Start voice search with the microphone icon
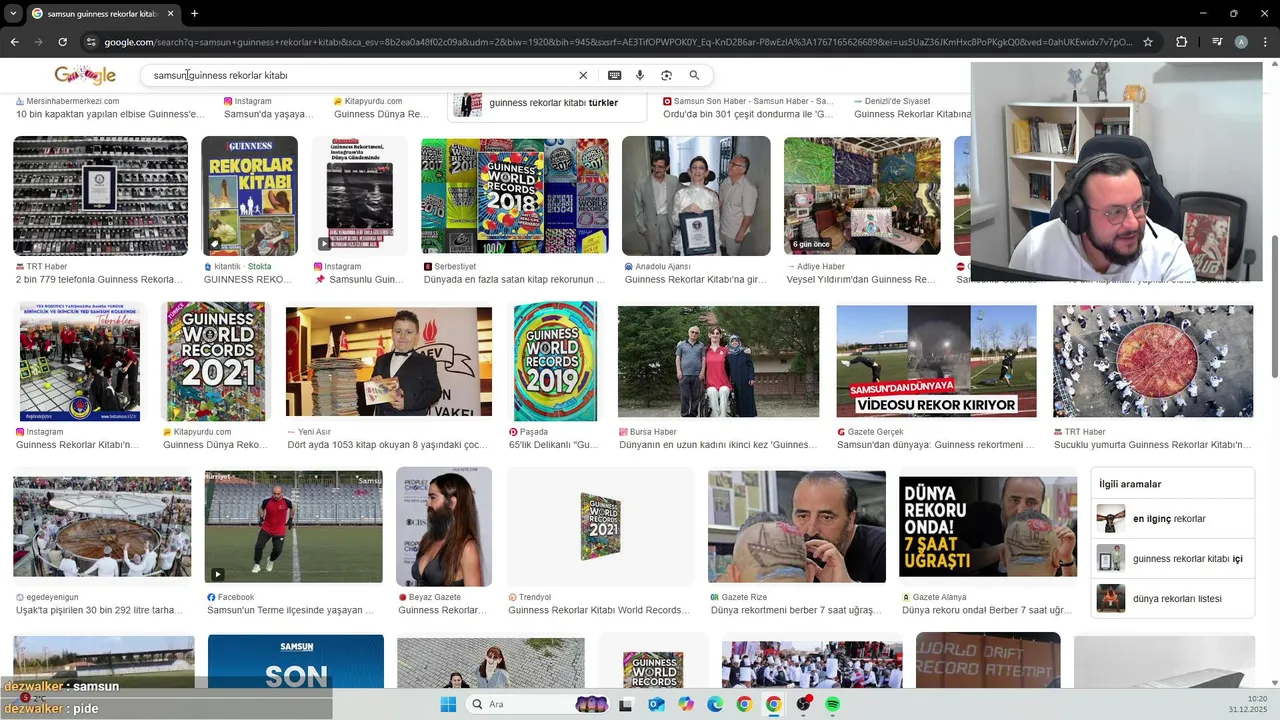The width and height of the screenshot is (1280, 720). click(640, 75)
